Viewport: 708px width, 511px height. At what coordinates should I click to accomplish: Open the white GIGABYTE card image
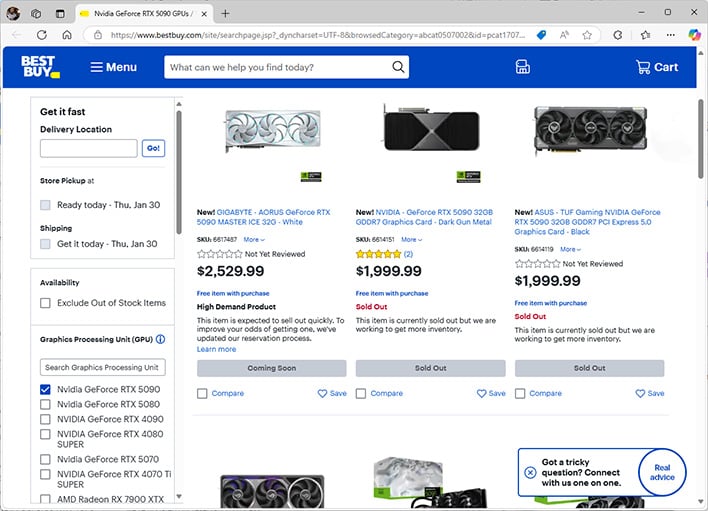(x=273, y=130)
